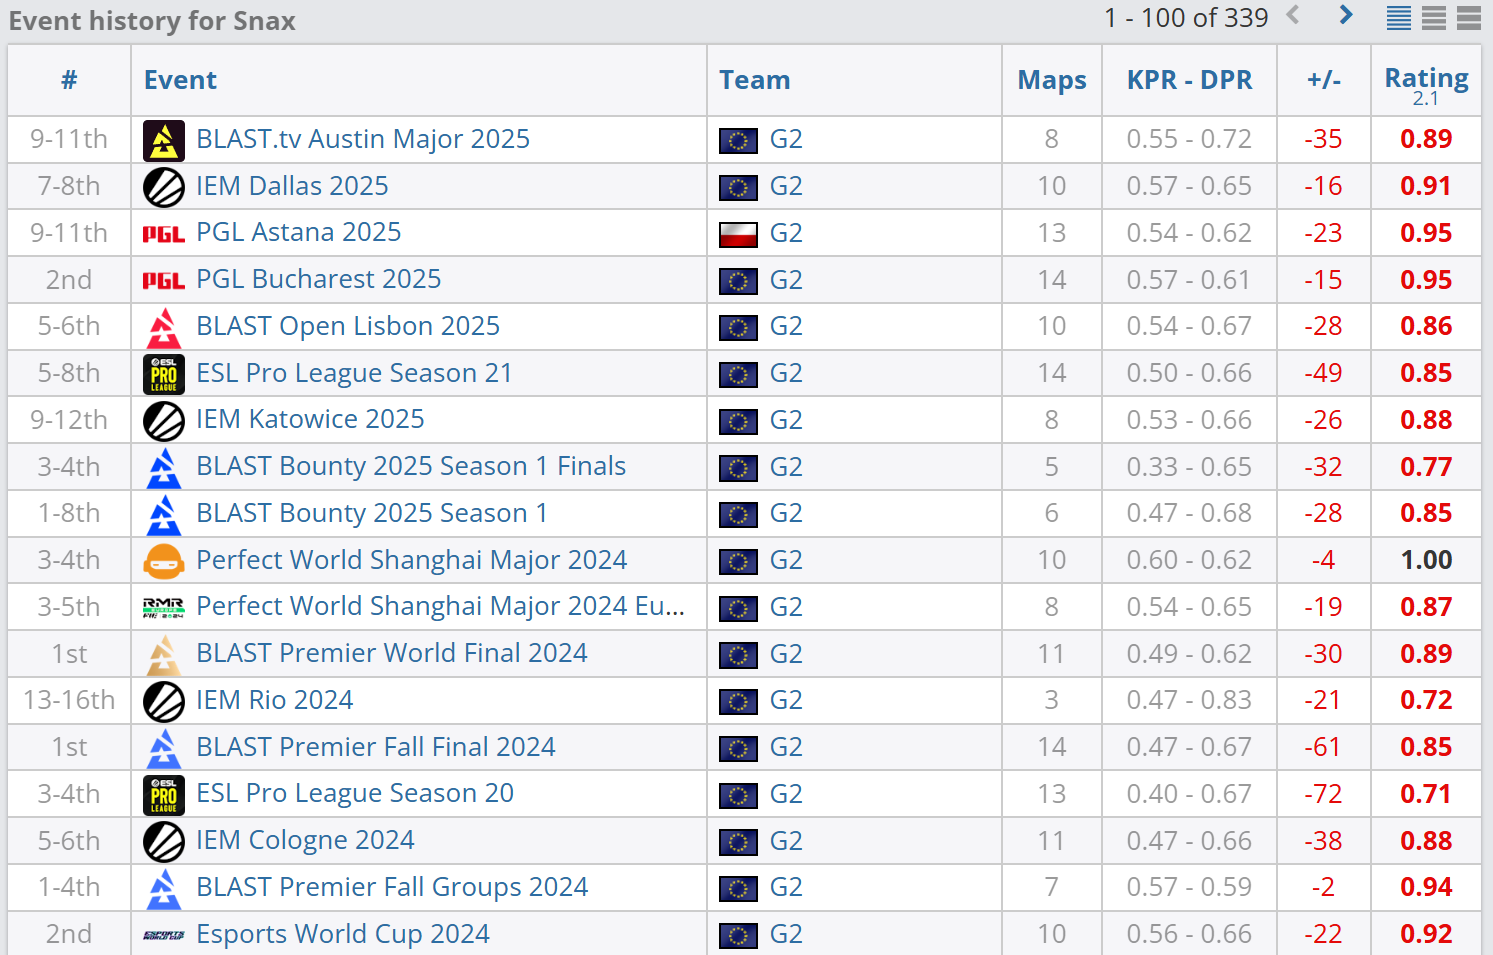Open BLAST Premier World Final 2024 link
The image size is (1493, 955).
(392, 653)
